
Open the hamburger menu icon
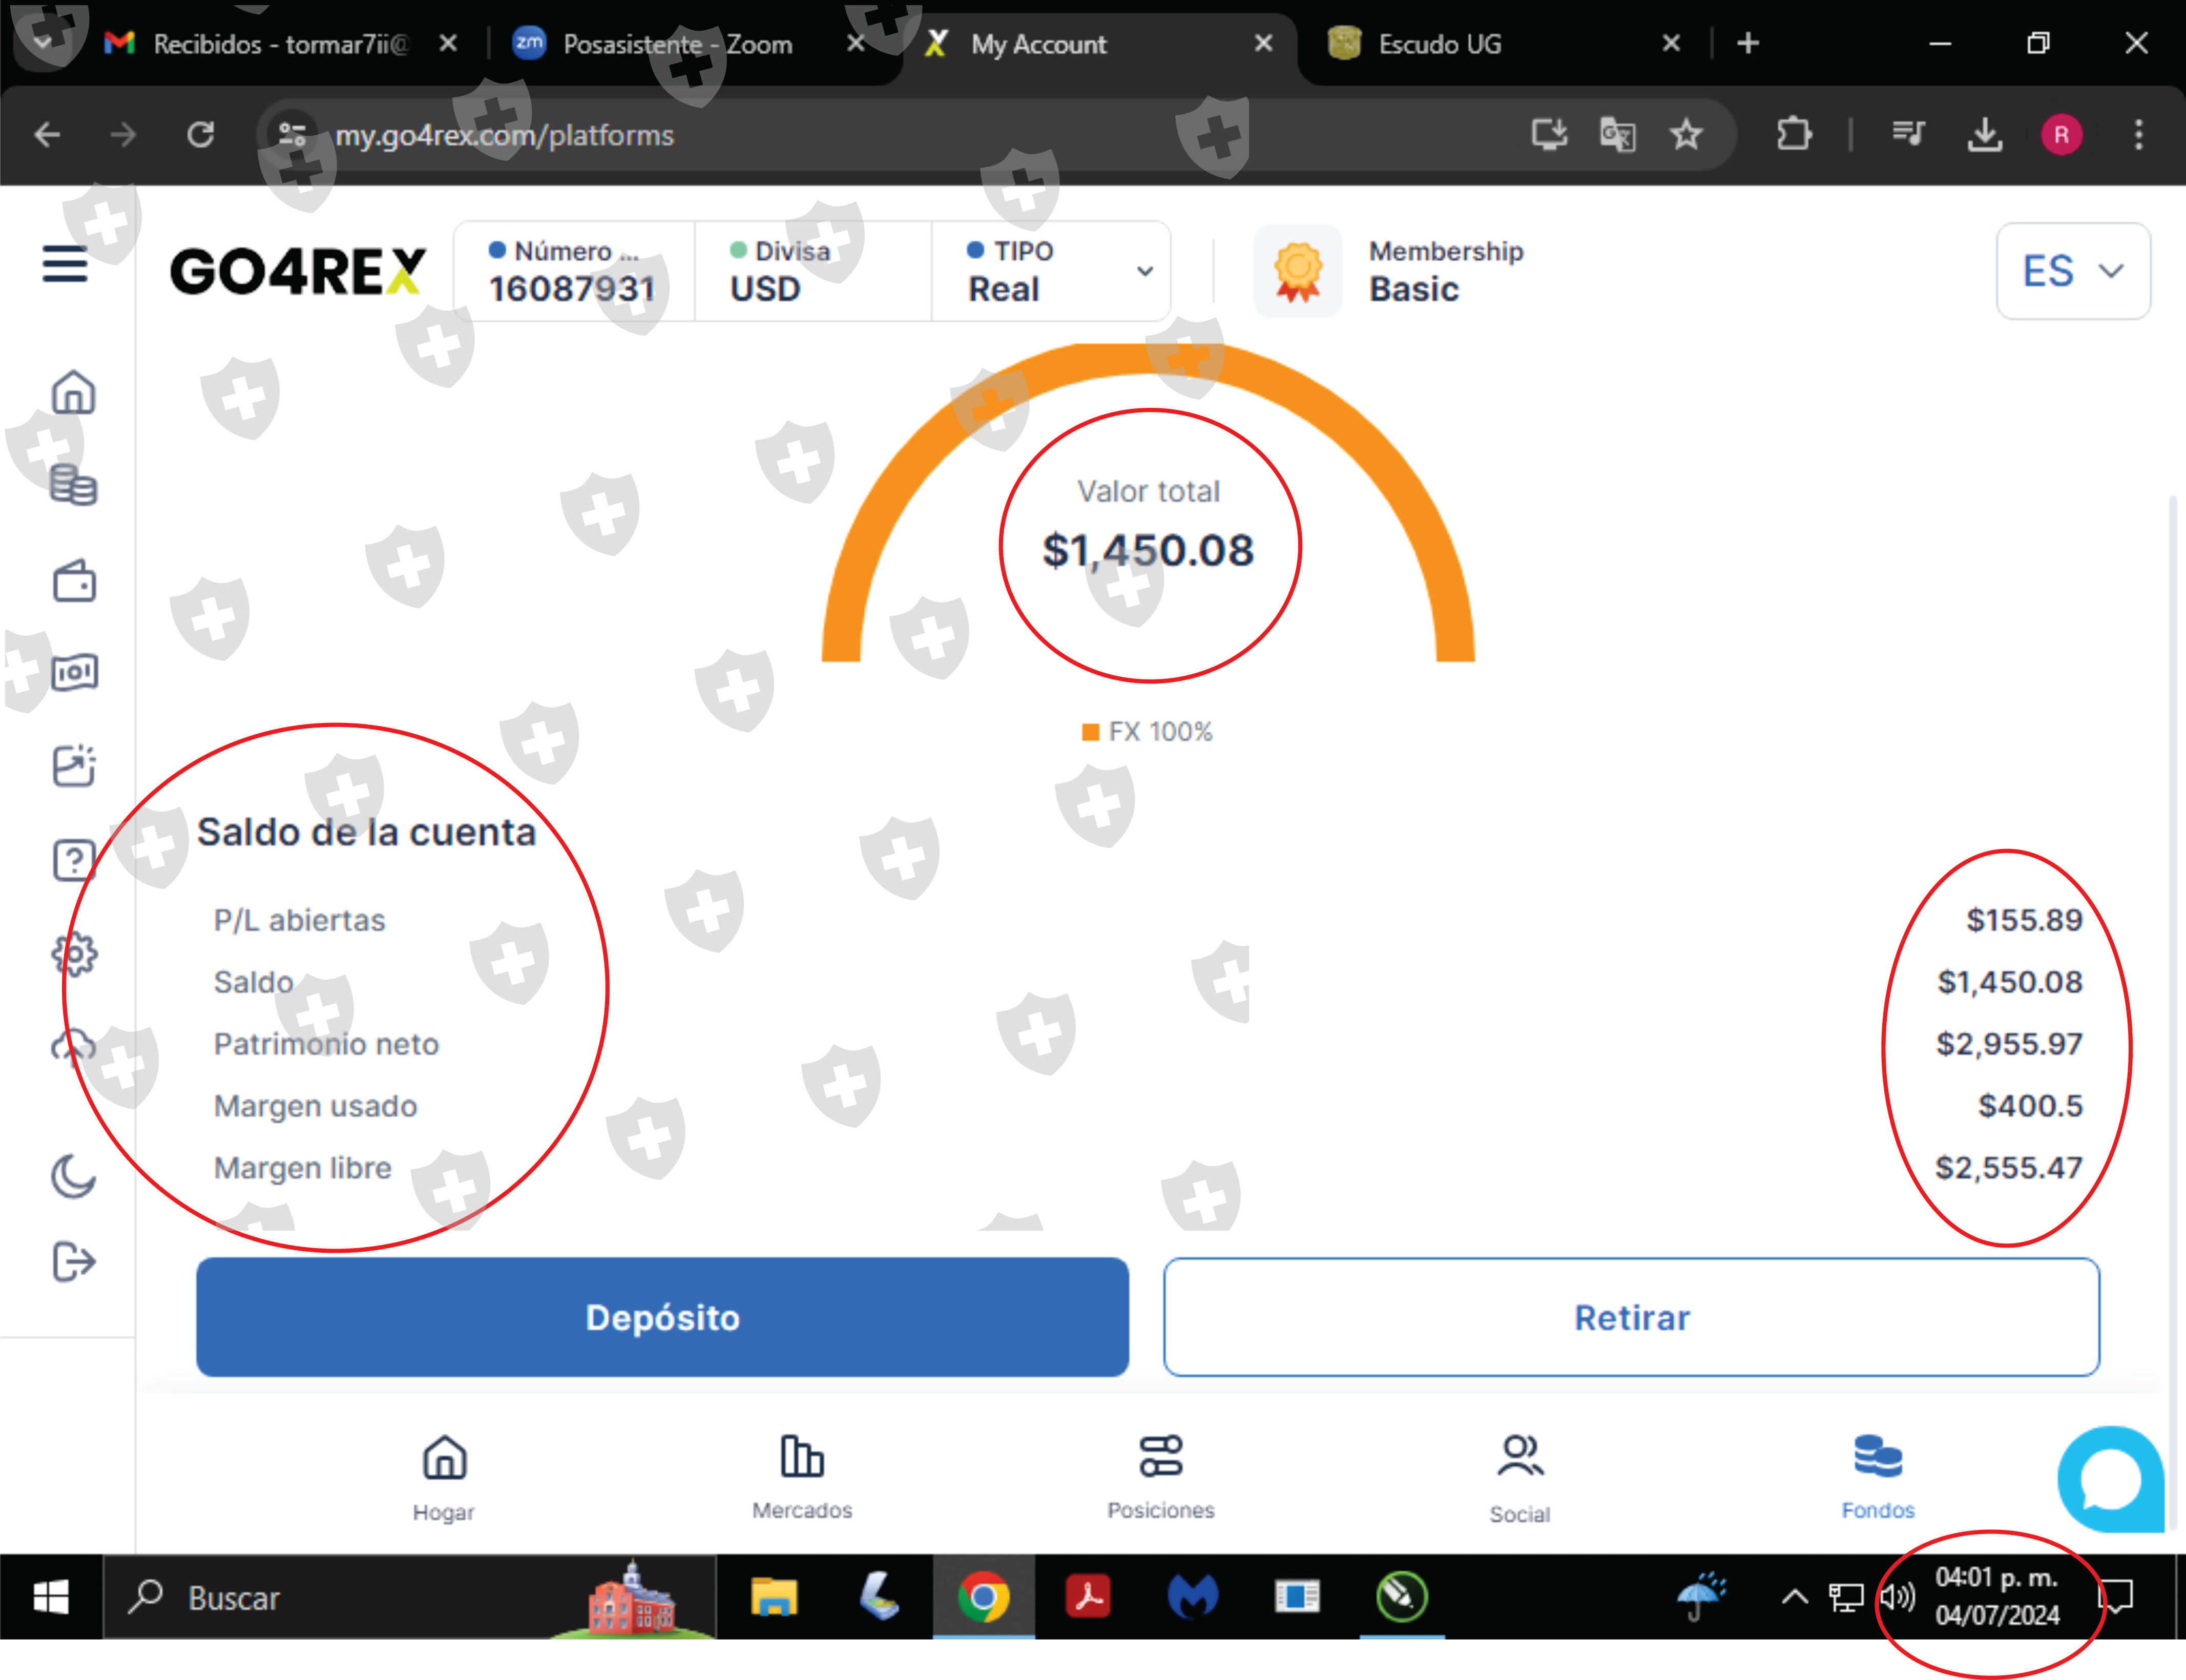[65, 265]
